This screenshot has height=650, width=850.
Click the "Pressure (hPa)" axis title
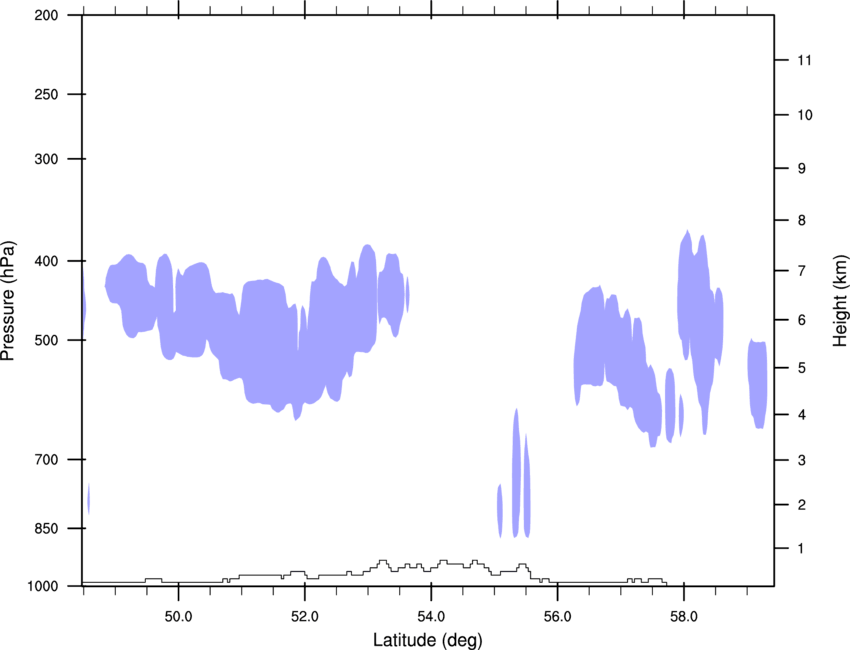point(8,300)
